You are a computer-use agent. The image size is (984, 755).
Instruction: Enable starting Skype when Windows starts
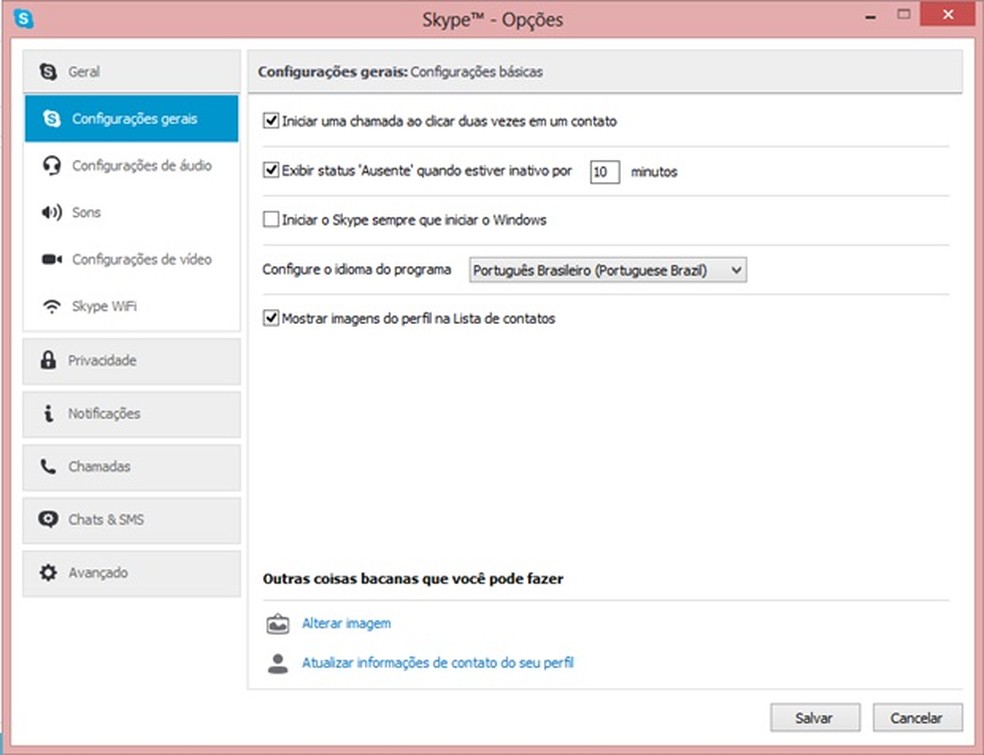point(271,220)
